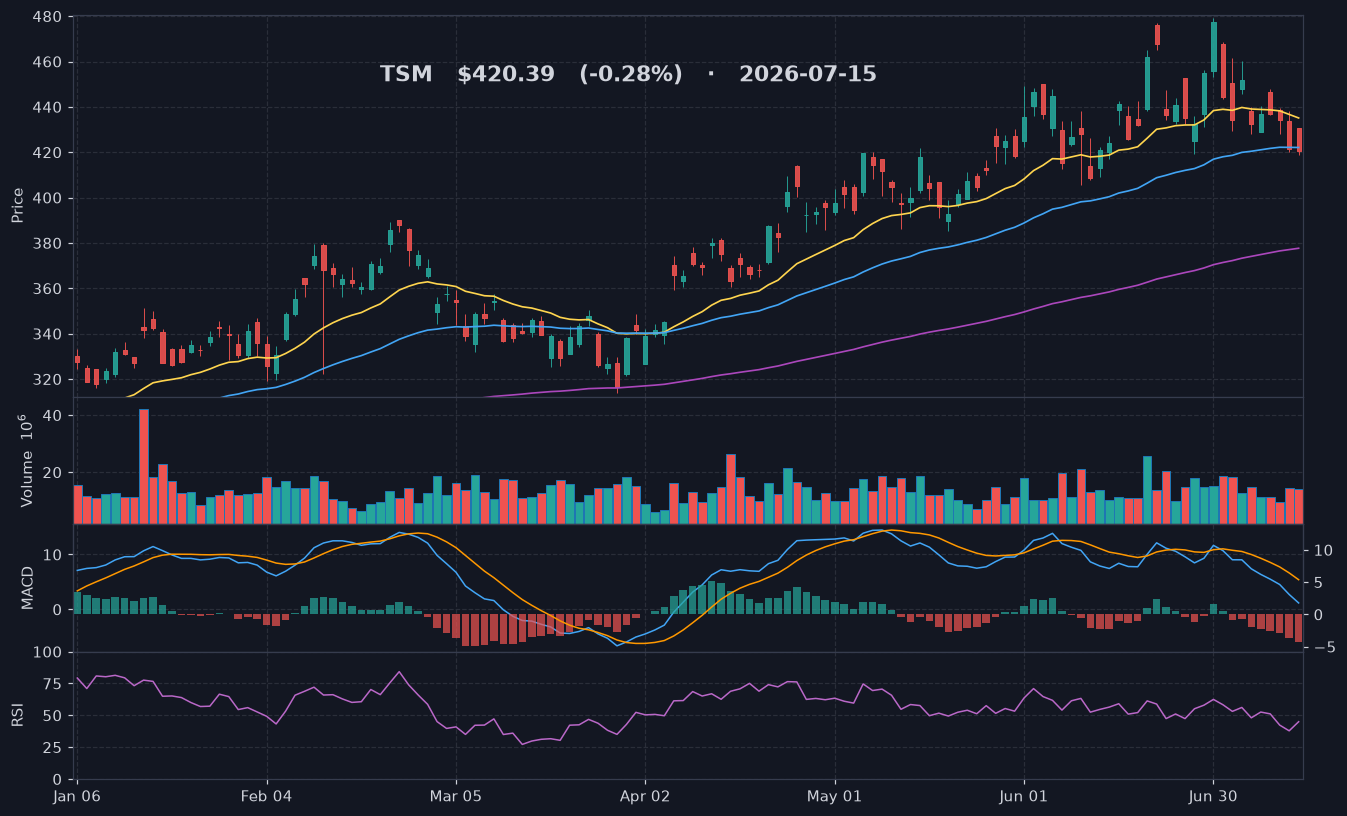Click the Feb 04 date tick label

click(267, 797)
